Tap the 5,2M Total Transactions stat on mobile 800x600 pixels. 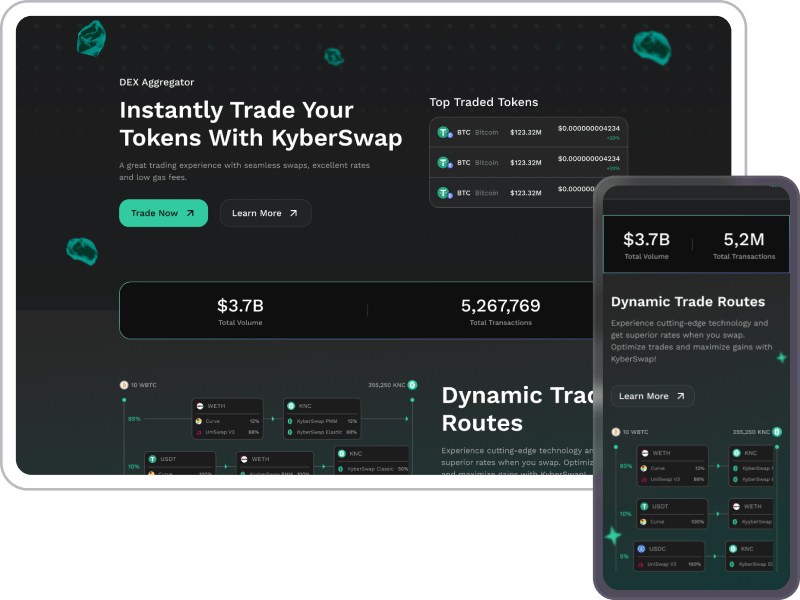(x=743, y=245)
